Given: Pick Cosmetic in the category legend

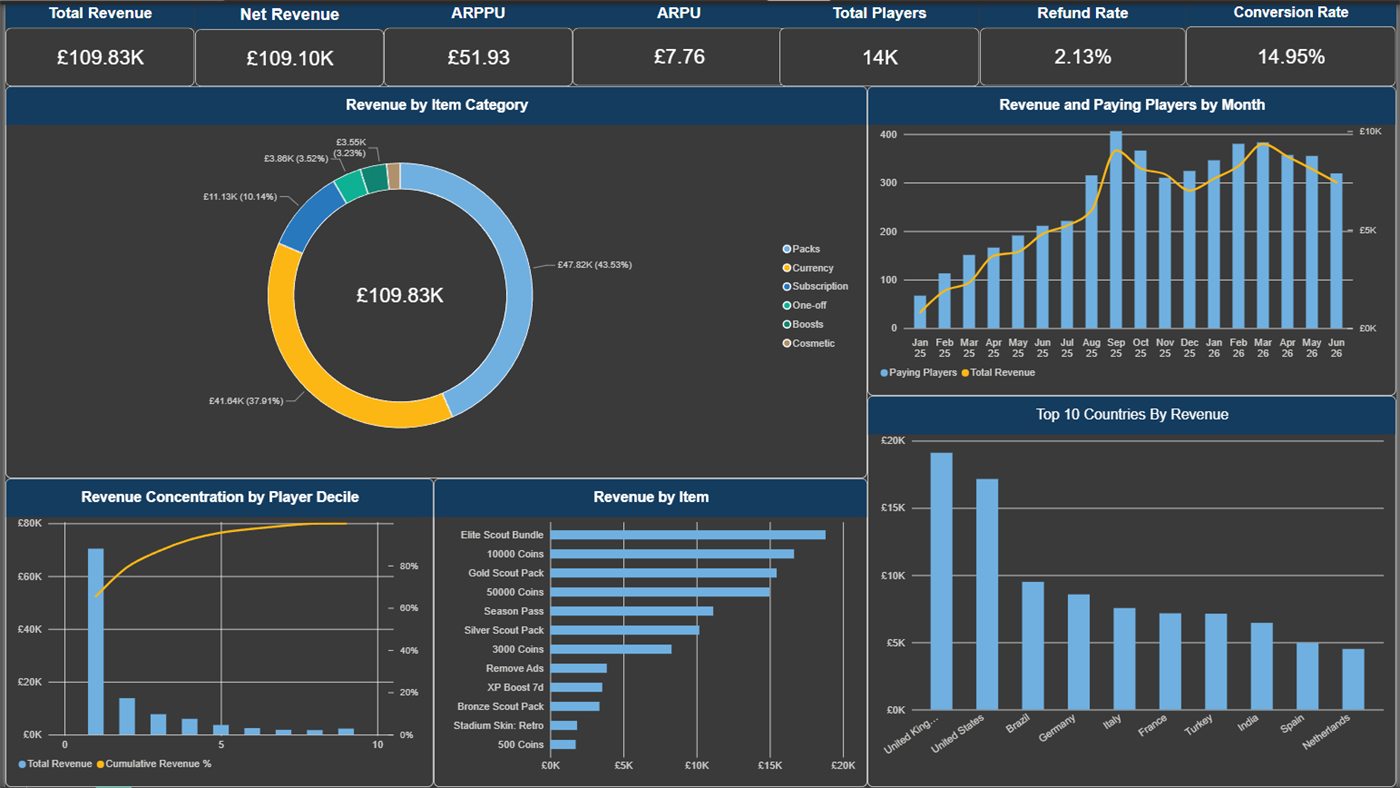Looking at the screenshot, I should tap(809, 343).
